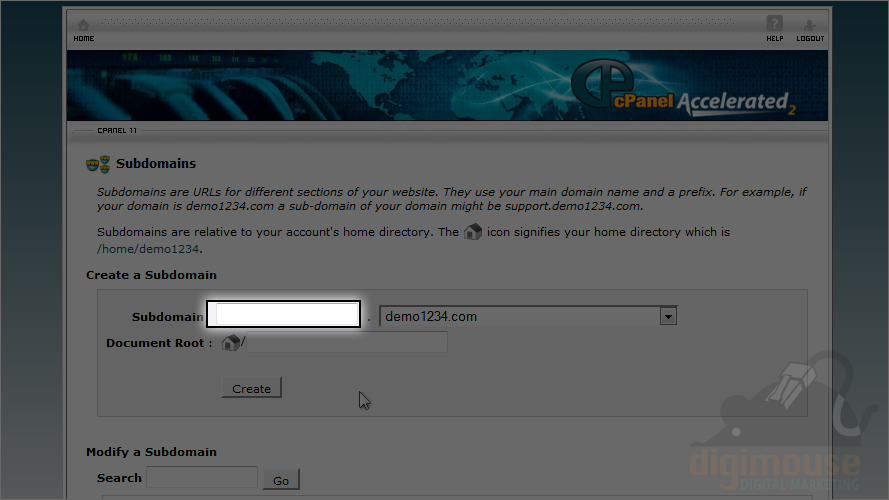Select the HOME text label in navigation
The image size is (889, 500).
coord(84,39)
